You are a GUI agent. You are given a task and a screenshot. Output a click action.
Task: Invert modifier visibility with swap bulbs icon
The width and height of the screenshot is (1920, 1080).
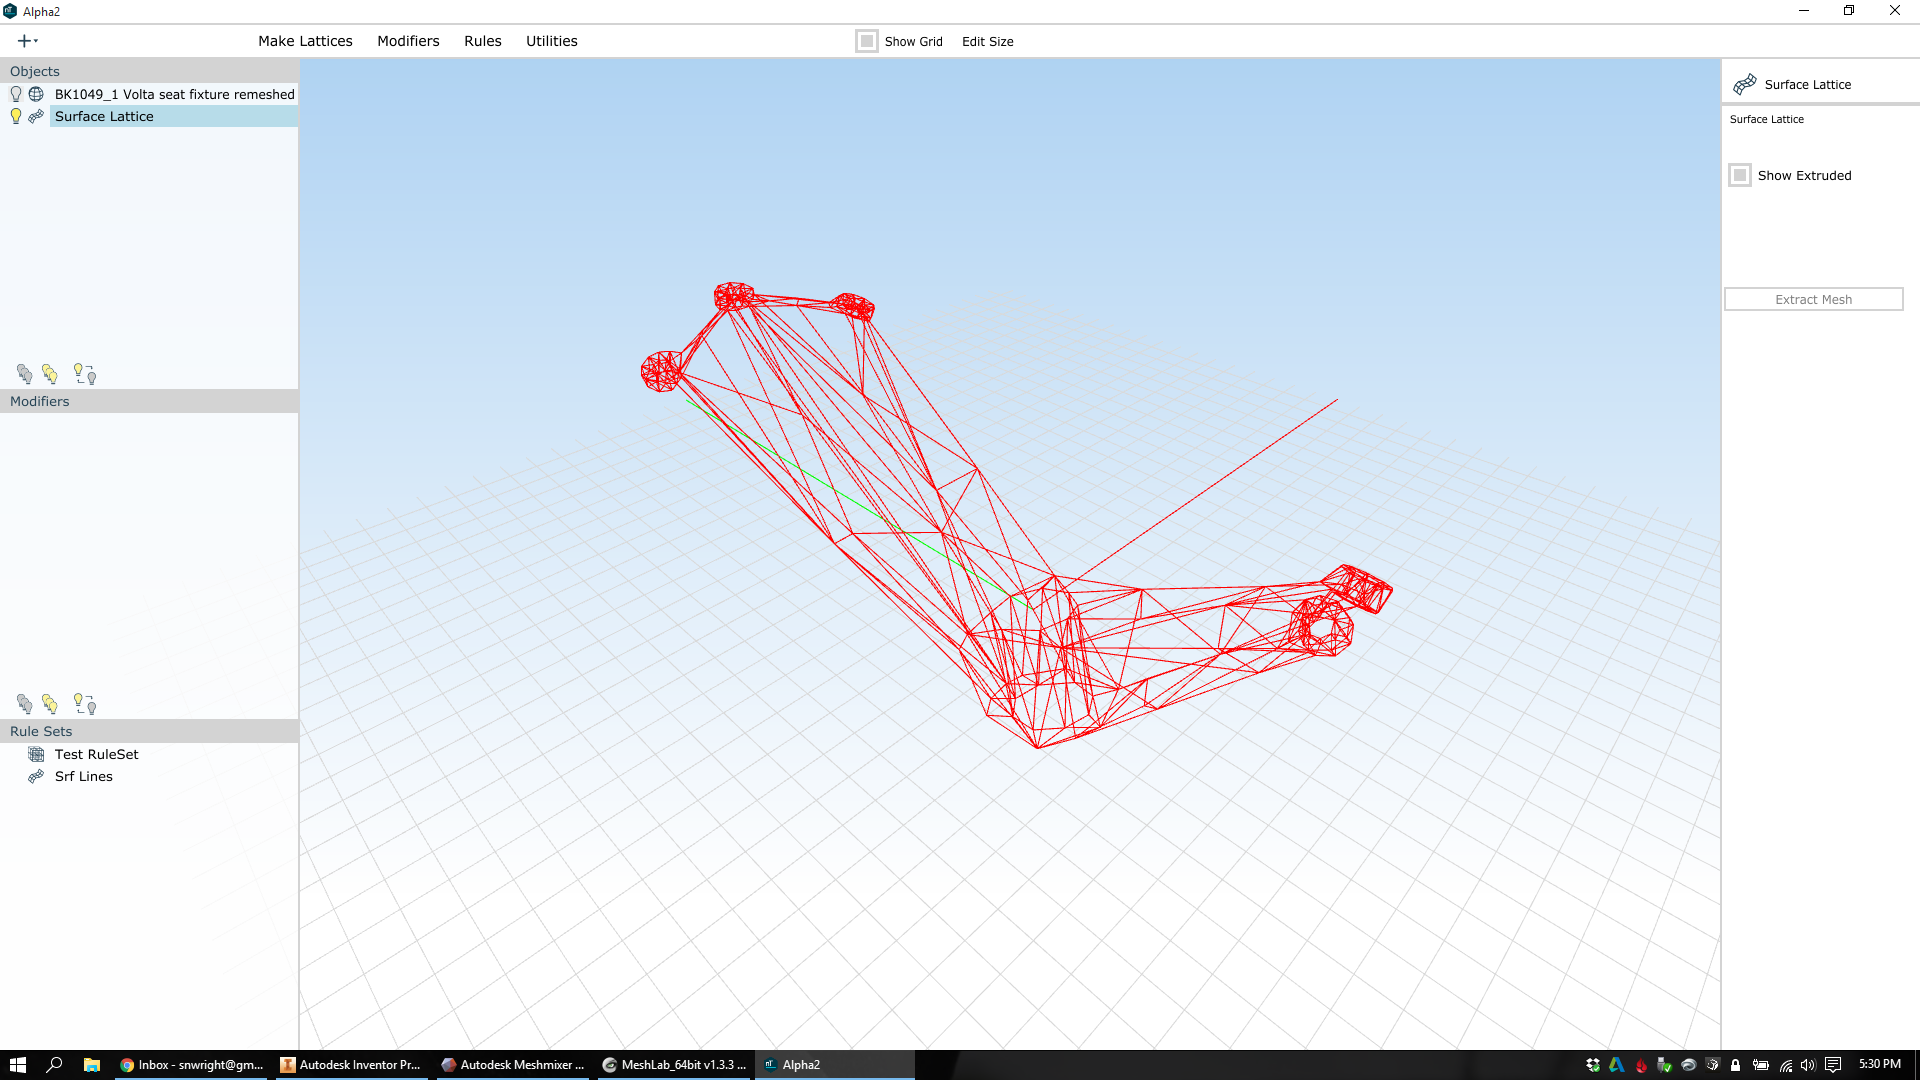tap(85, 704)
